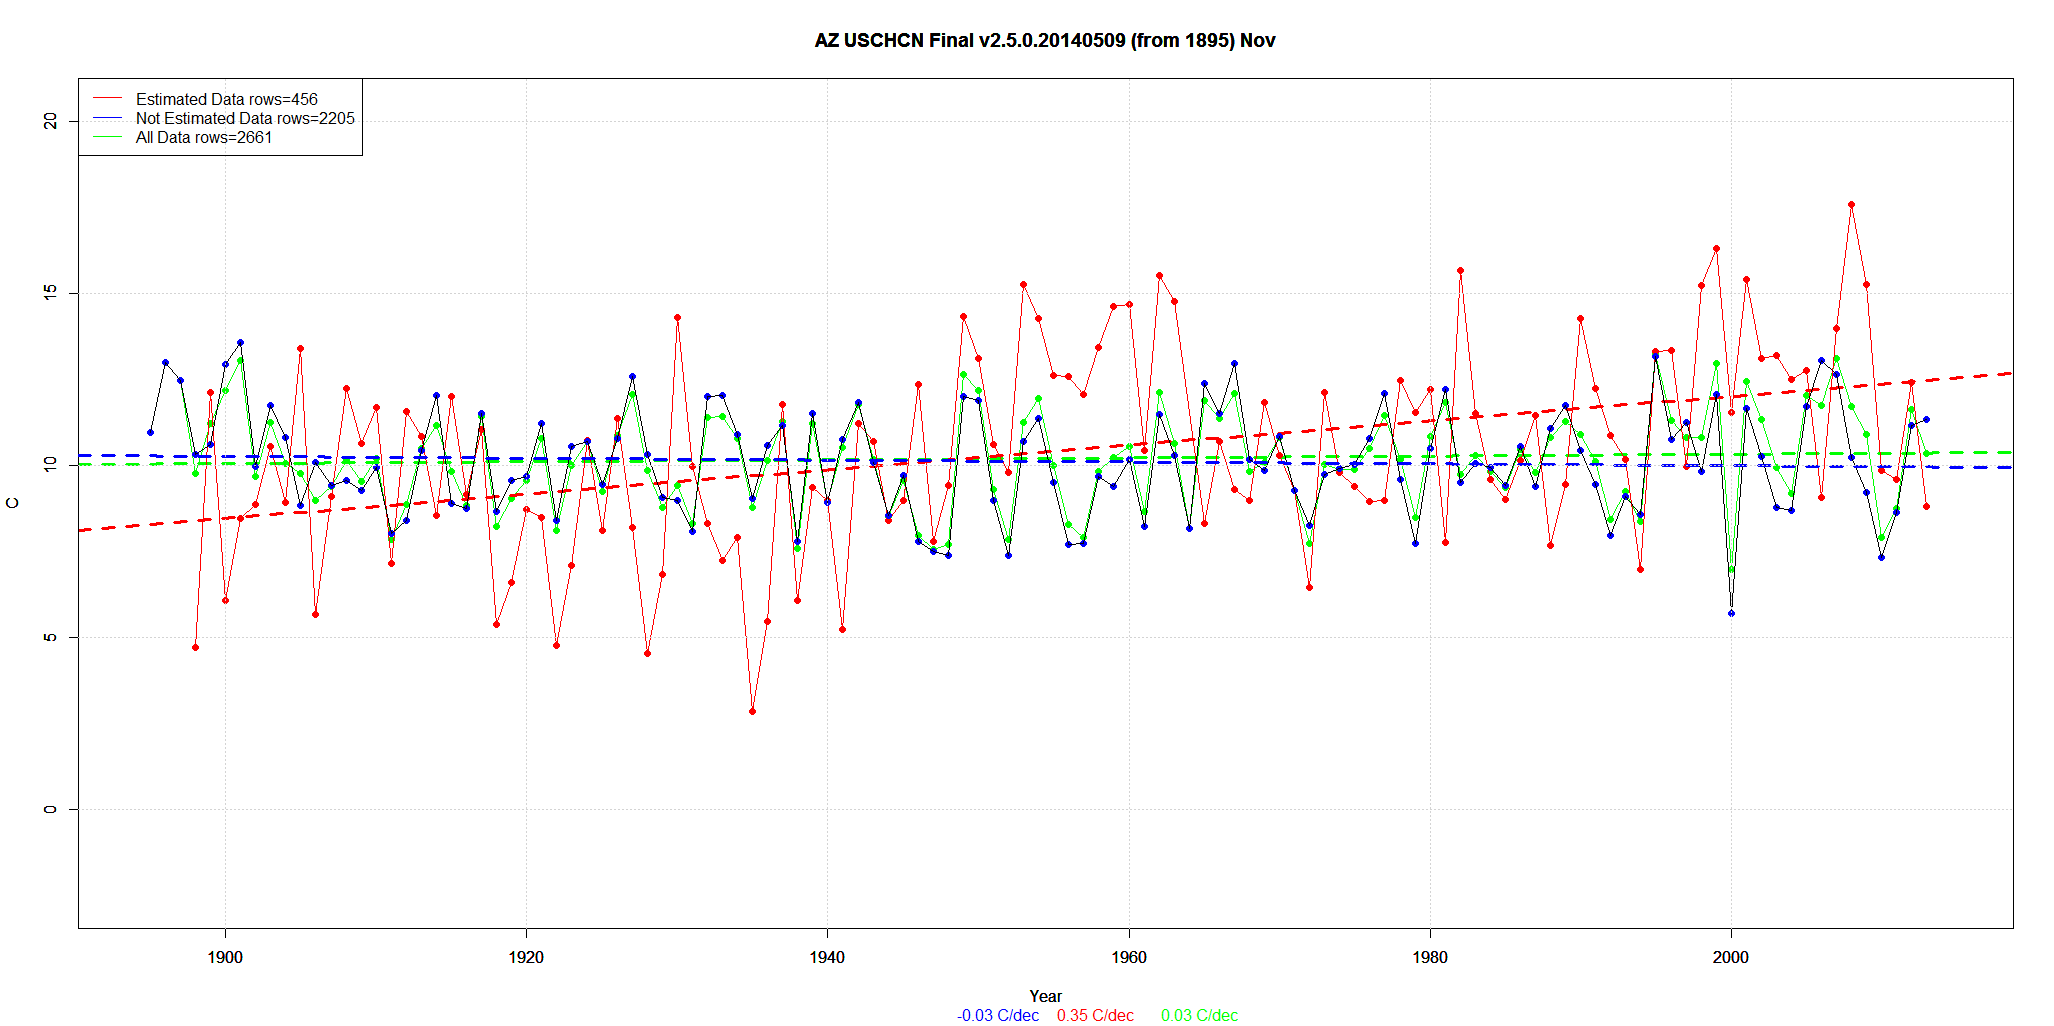Click the chart title AZ USCHCN Final
This screenshot has height=1026, width=2054.
pyautogui.click(x=1044, y=41)
